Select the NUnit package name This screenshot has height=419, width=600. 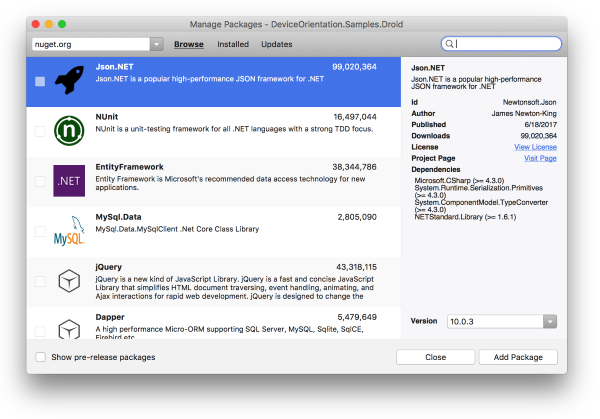[x=107, y=117]
